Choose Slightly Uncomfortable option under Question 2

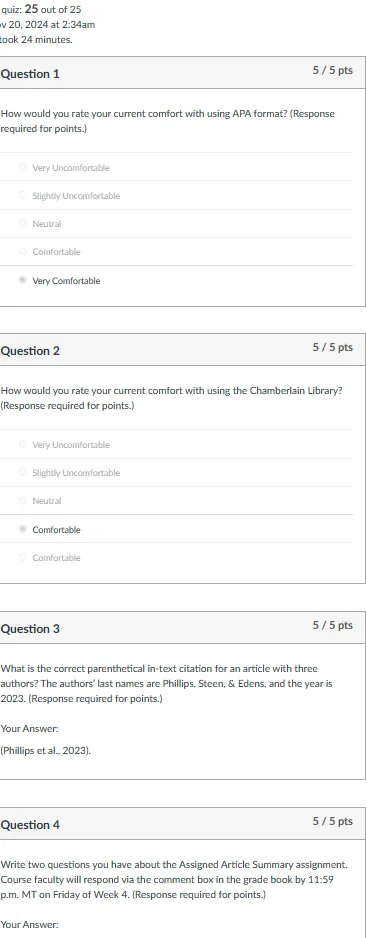click(23, 473)
